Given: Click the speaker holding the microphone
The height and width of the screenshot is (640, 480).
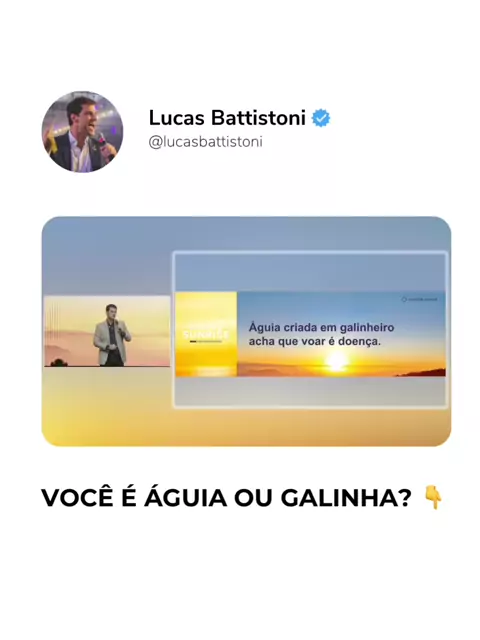Looking at the screenshot, I should (111, 335).
